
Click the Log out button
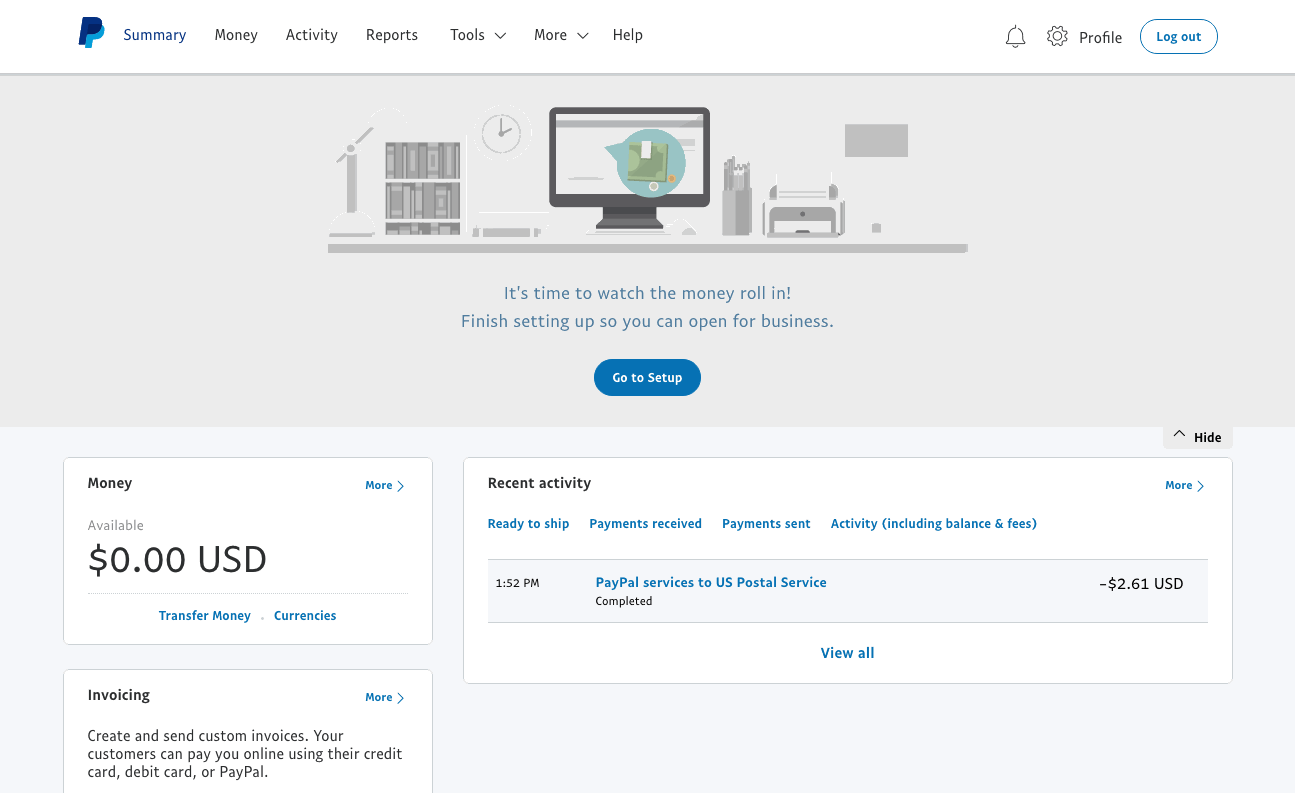1179,37
